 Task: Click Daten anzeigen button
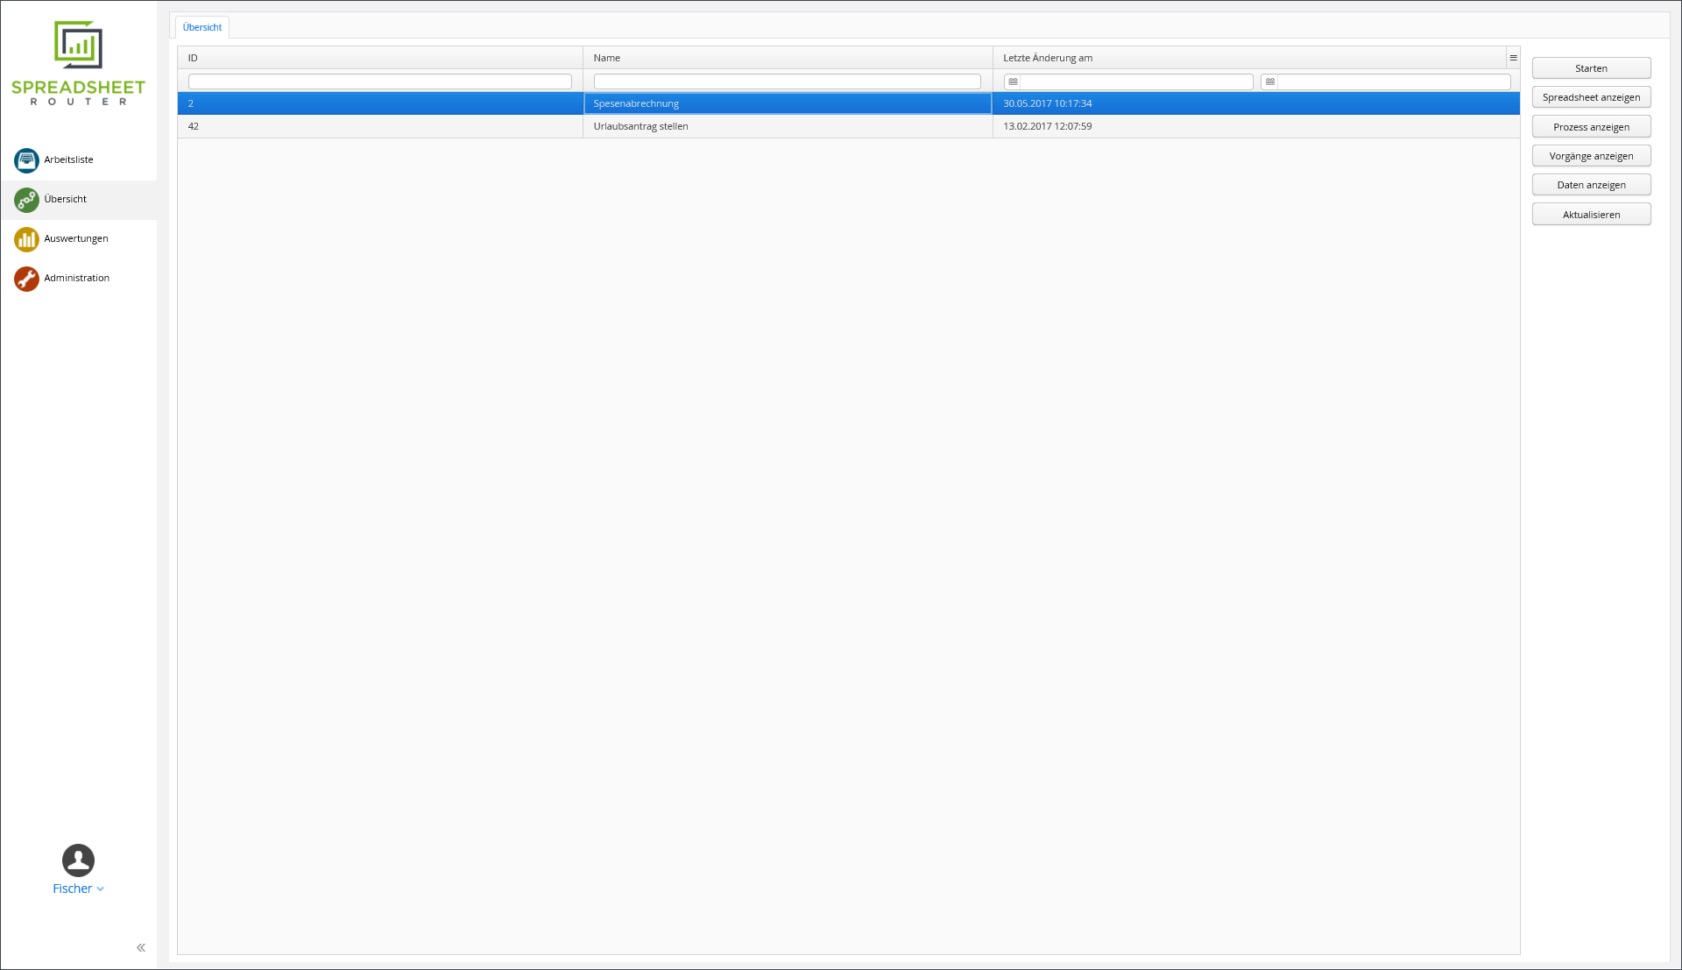(1591, 185)
